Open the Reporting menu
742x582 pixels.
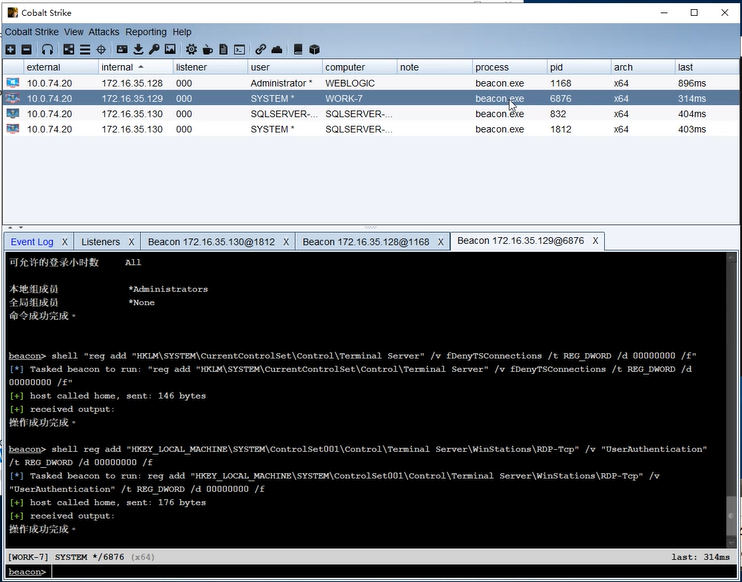coord(146,32)
